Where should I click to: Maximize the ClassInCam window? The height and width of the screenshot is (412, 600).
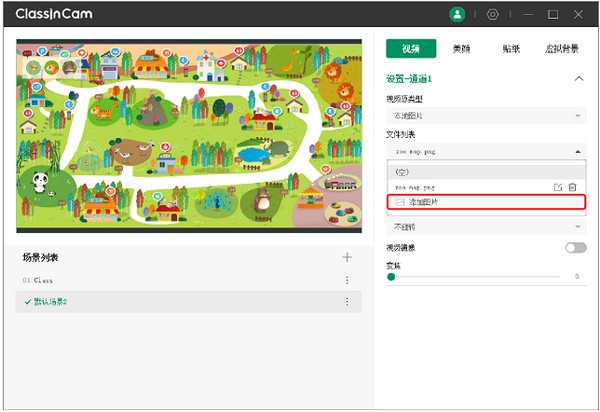point(553,15)
